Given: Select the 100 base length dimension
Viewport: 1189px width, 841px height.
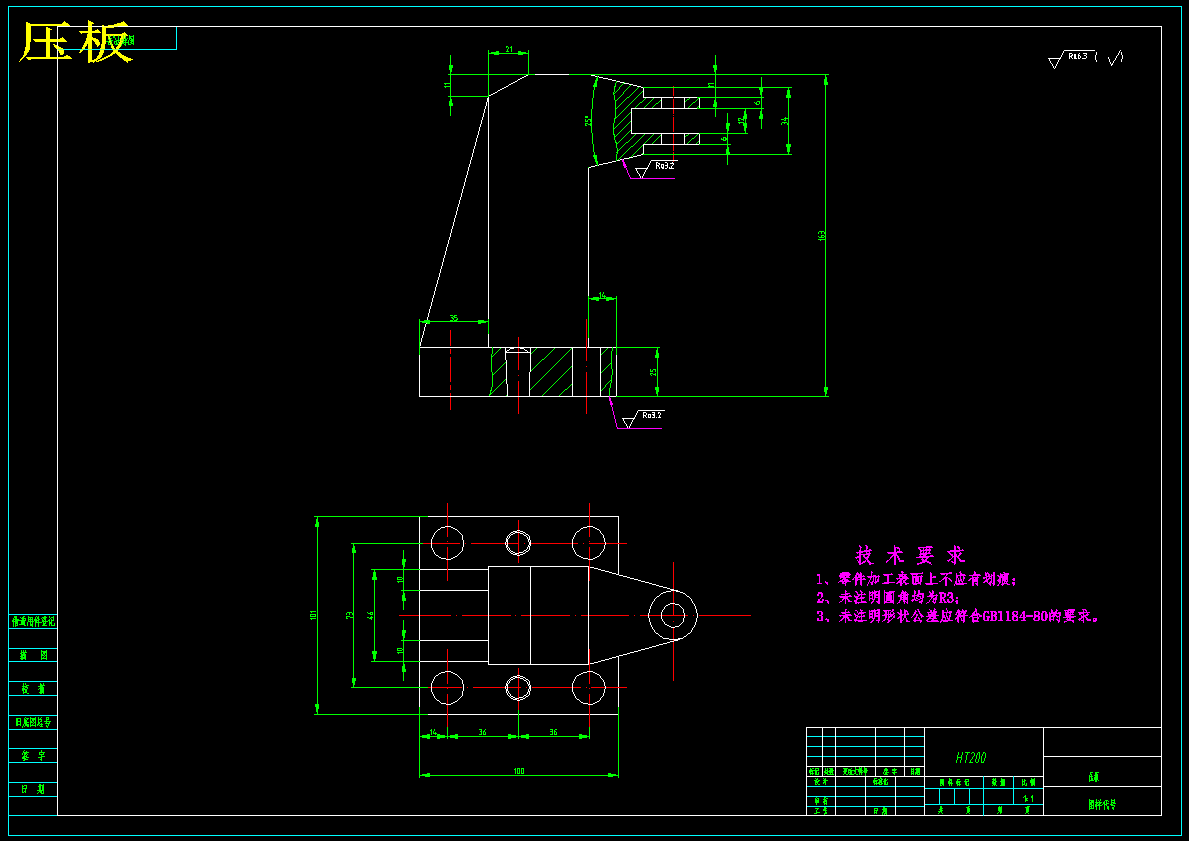Looking at the screenshot, I should 519,771.
